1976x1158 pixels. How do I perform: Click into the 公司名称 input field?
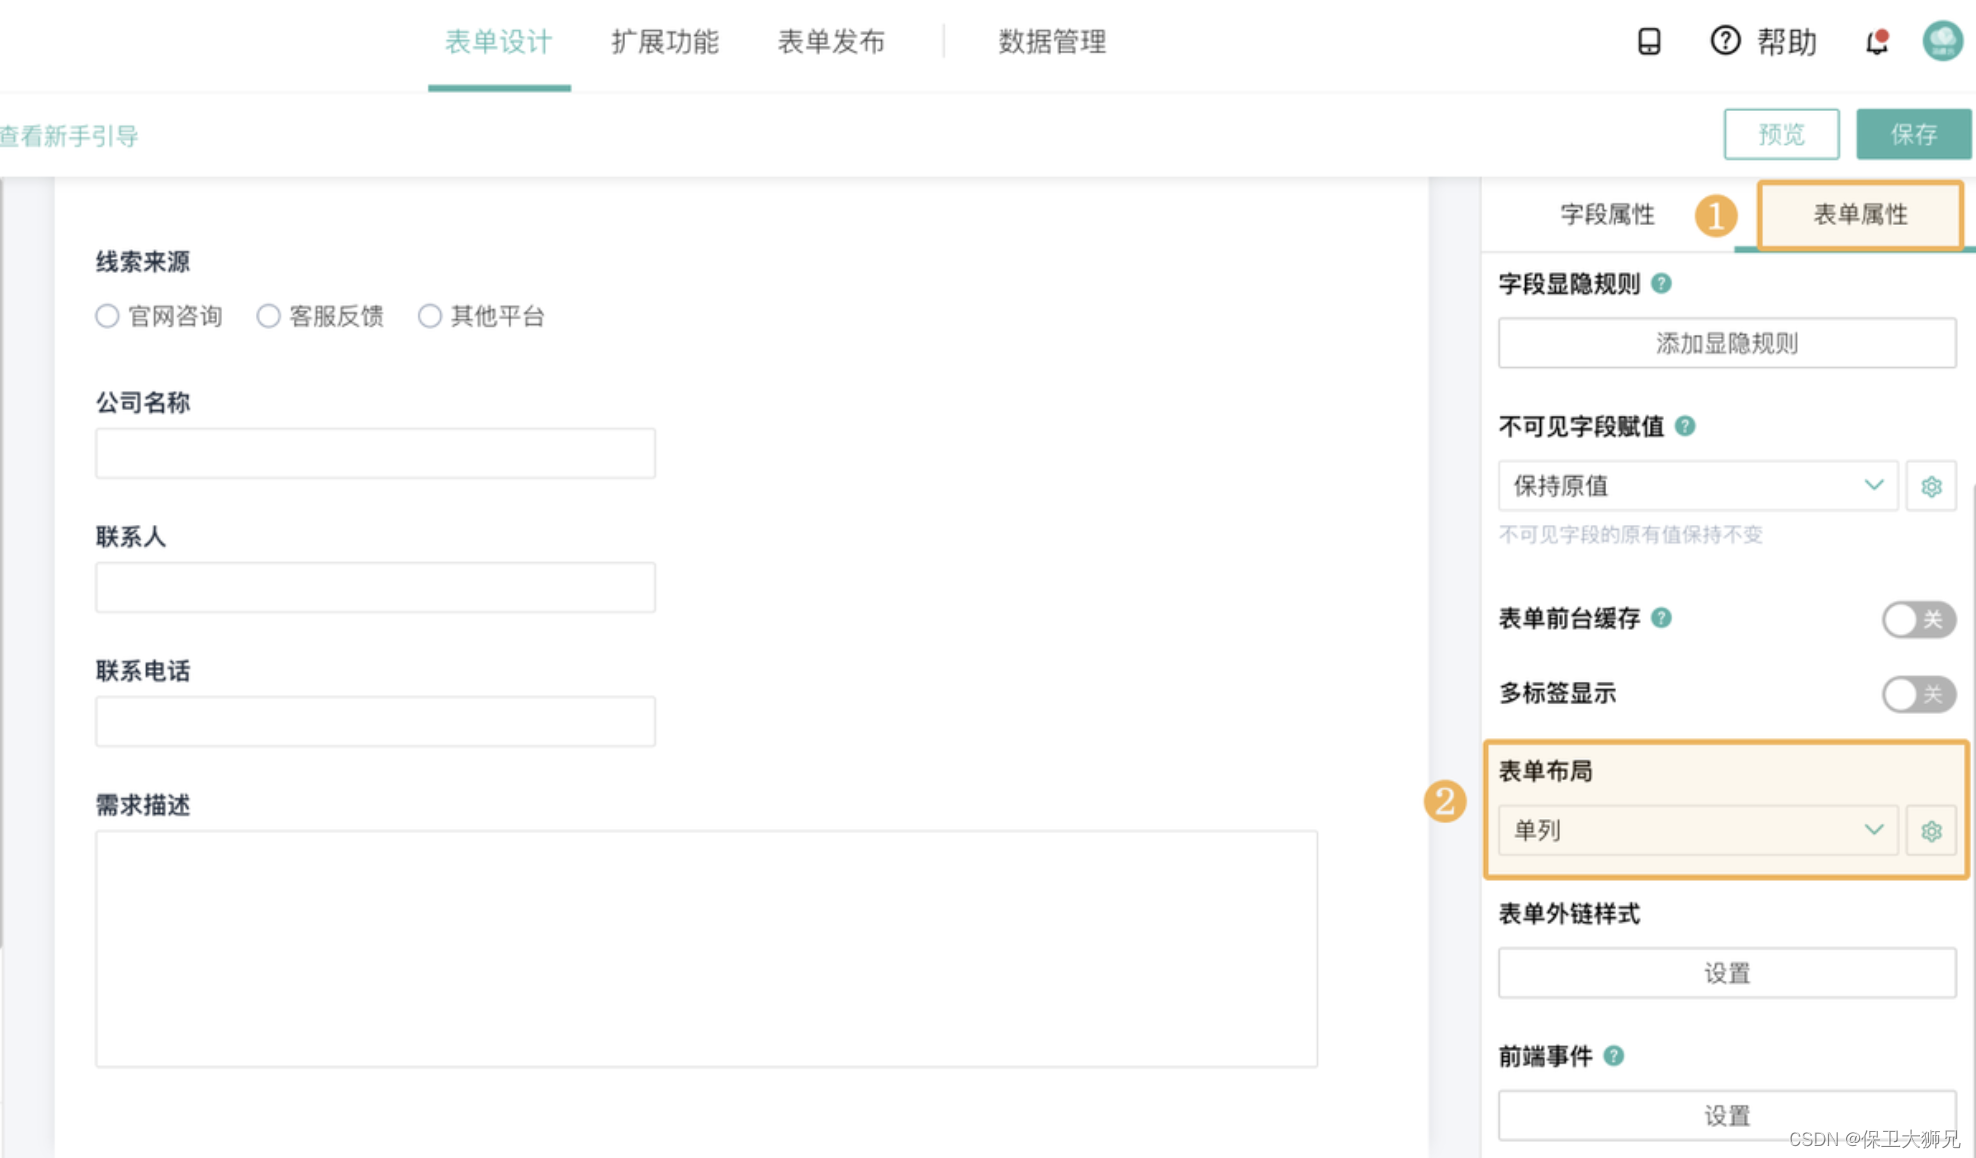coord(375,454)
